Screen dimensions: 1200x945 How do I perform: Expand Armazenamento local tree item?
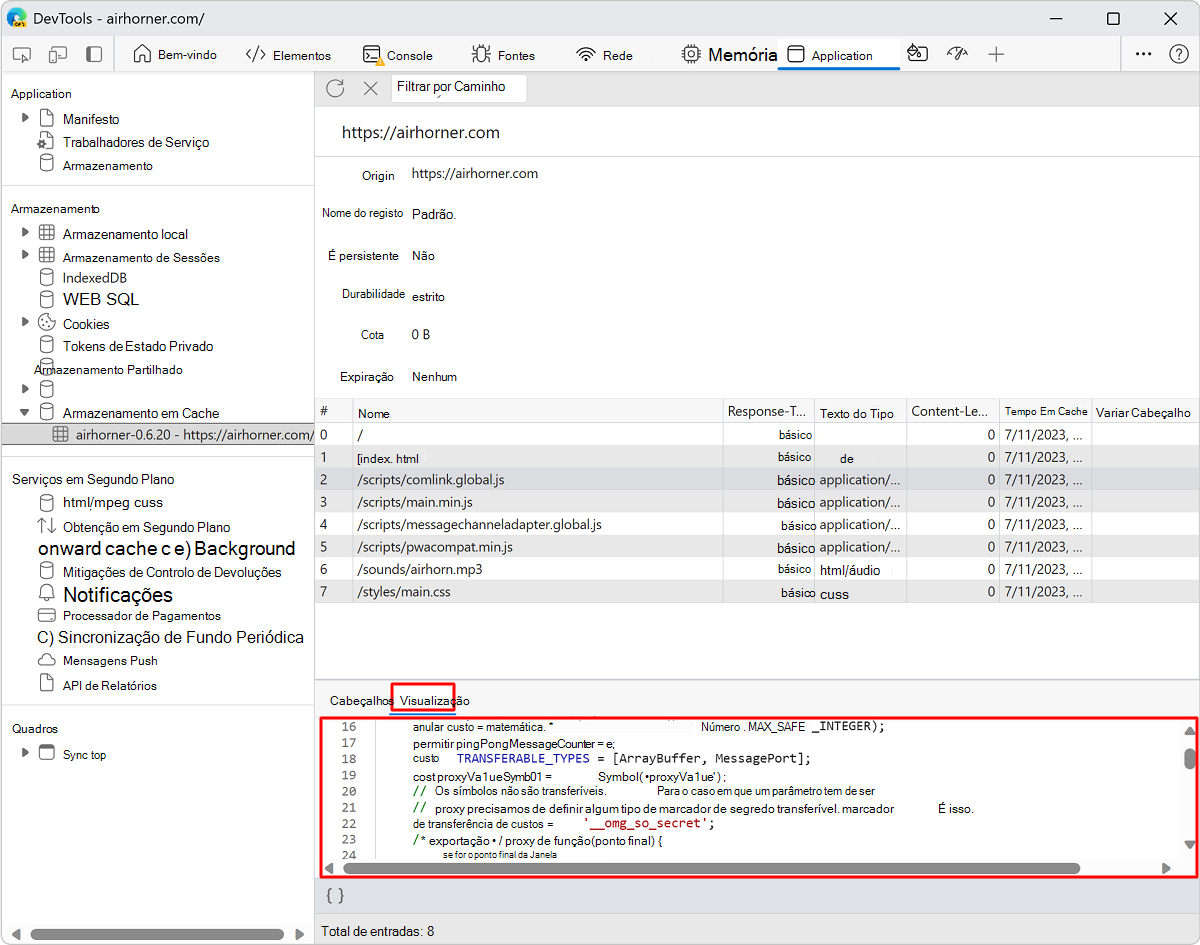[x=26, y=232]
